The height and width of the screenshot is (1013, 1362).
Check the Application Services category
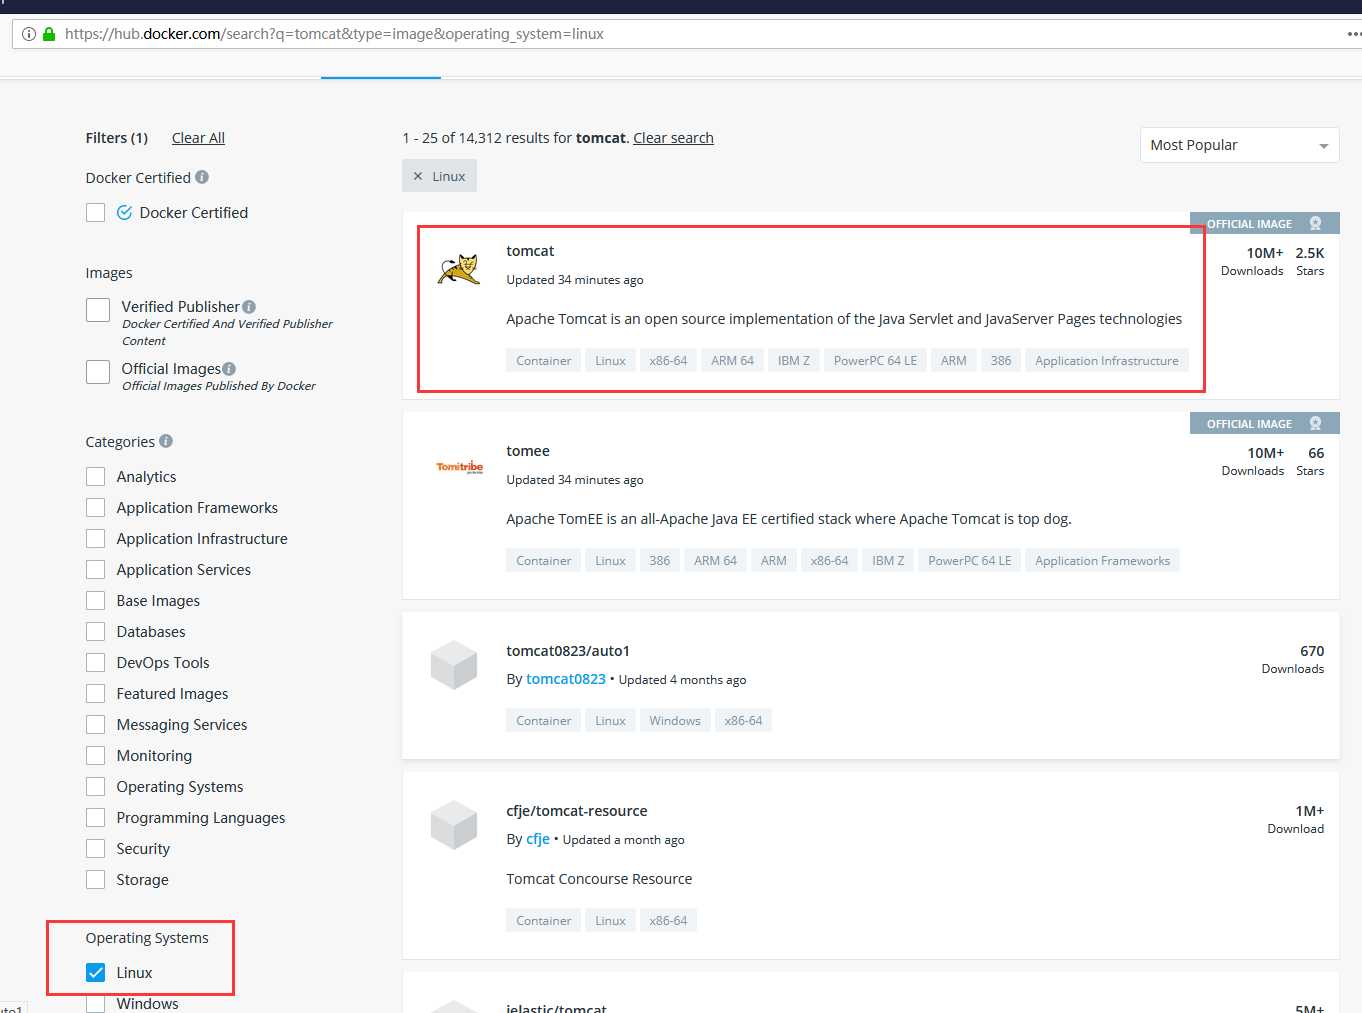96,570
